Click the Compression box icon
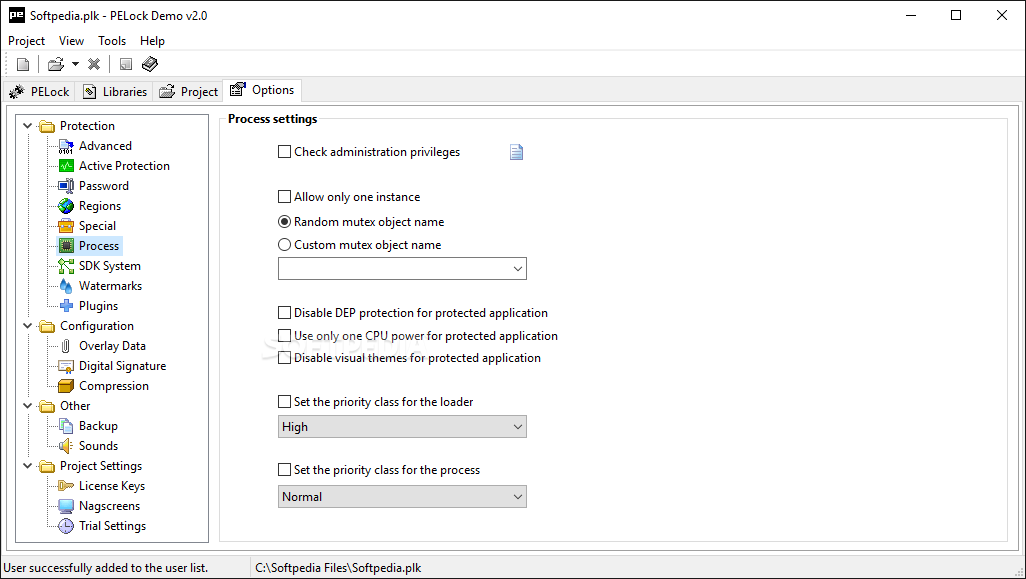 66,386
